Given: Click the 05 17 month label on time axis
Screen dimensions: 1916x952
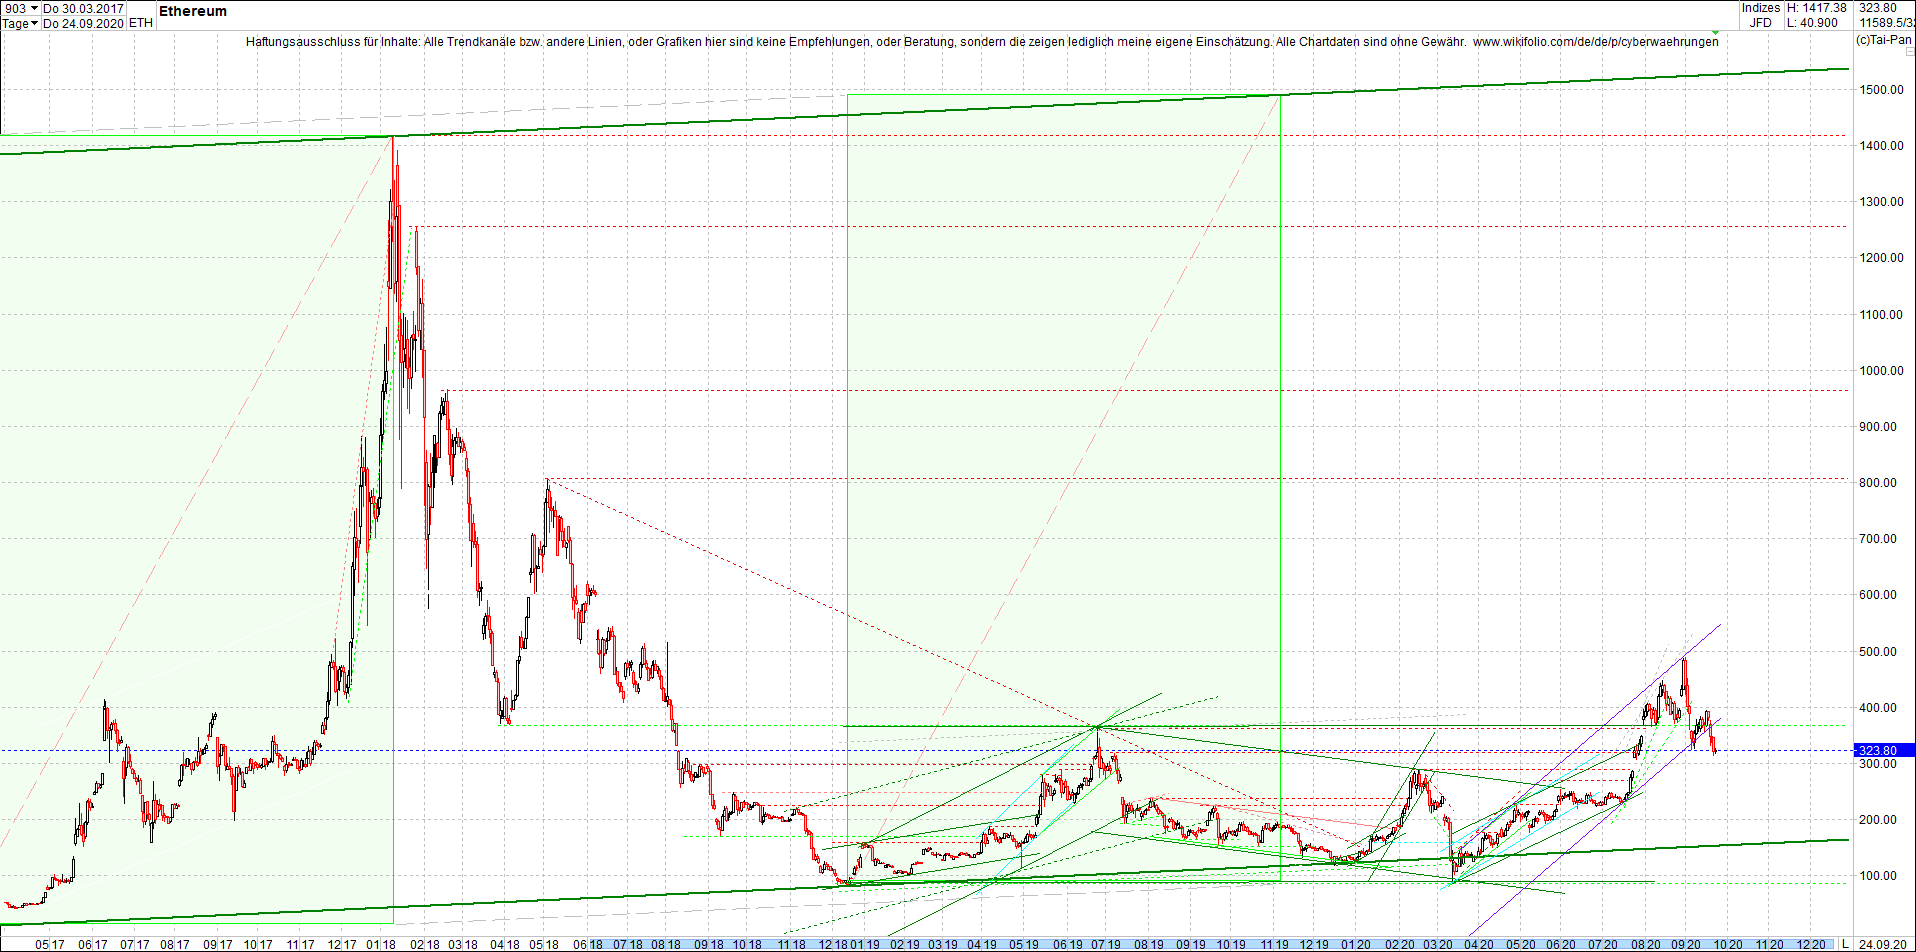Looking at the screenshot, I should (x=50, y=944).
